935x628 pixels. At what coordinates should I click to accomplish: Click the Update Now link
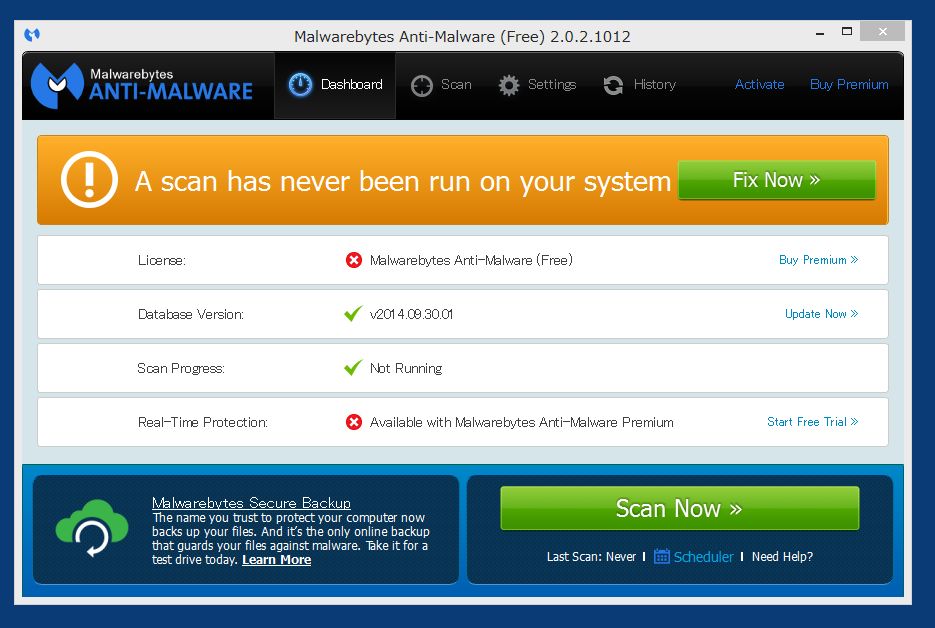[821, 314]
